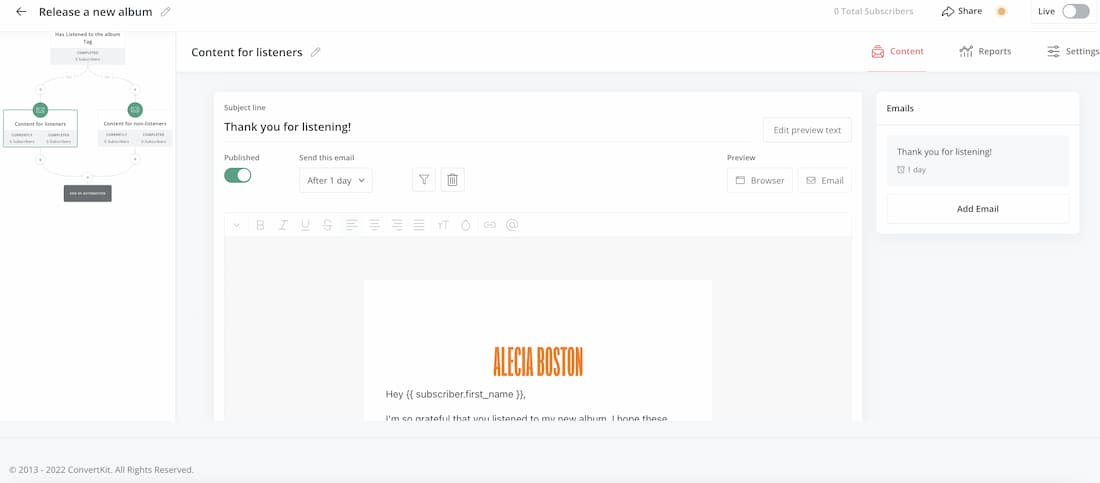
Task: Click the plus node below 'Content for listeners'
Action: pyautogui.click(x=40, y=160)
